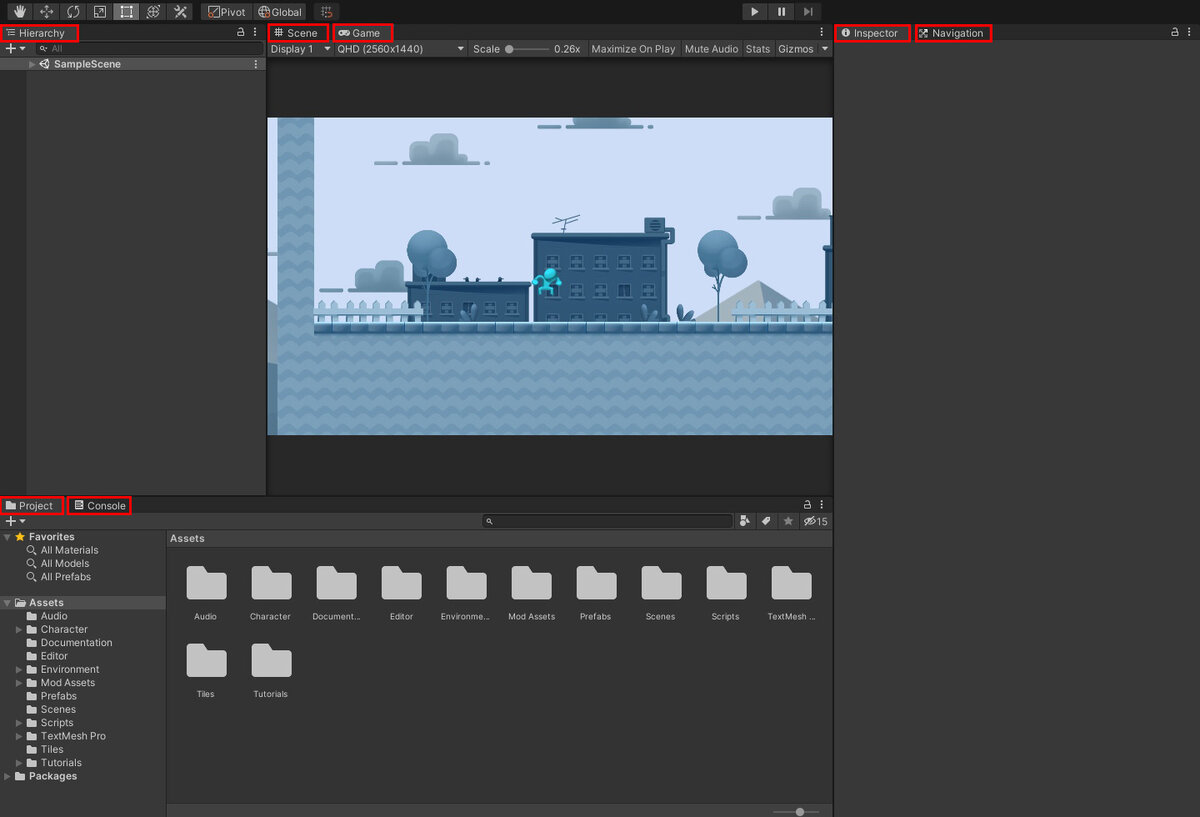Select the Rotate tool
Image resolution: width=1200 pixels, height=817 pixels.
[x=73, y=12]
